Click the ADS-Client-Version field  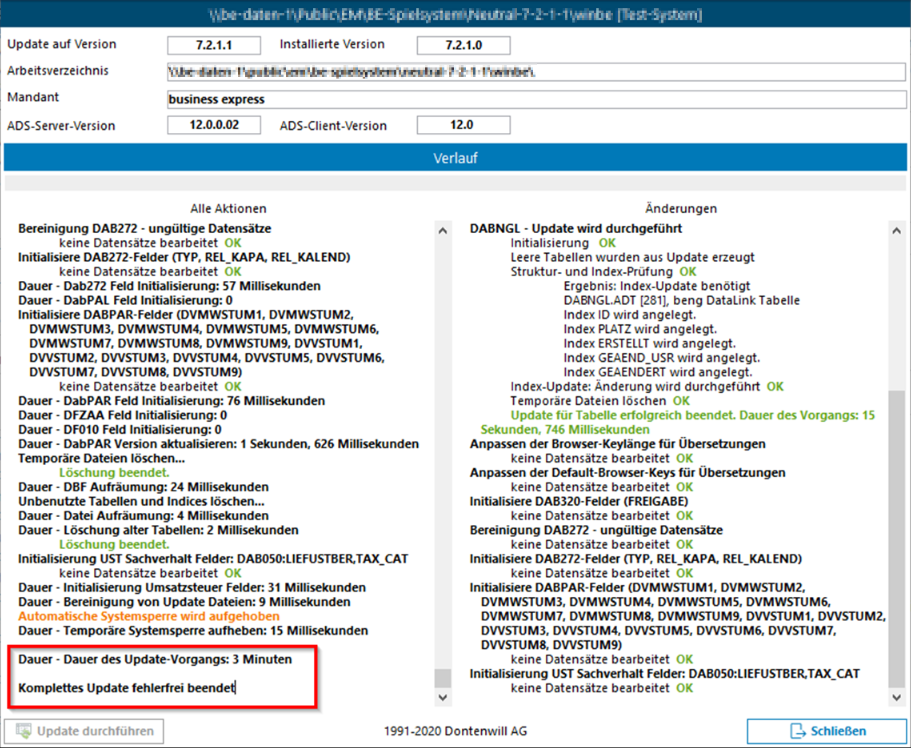tap(462, 125)
